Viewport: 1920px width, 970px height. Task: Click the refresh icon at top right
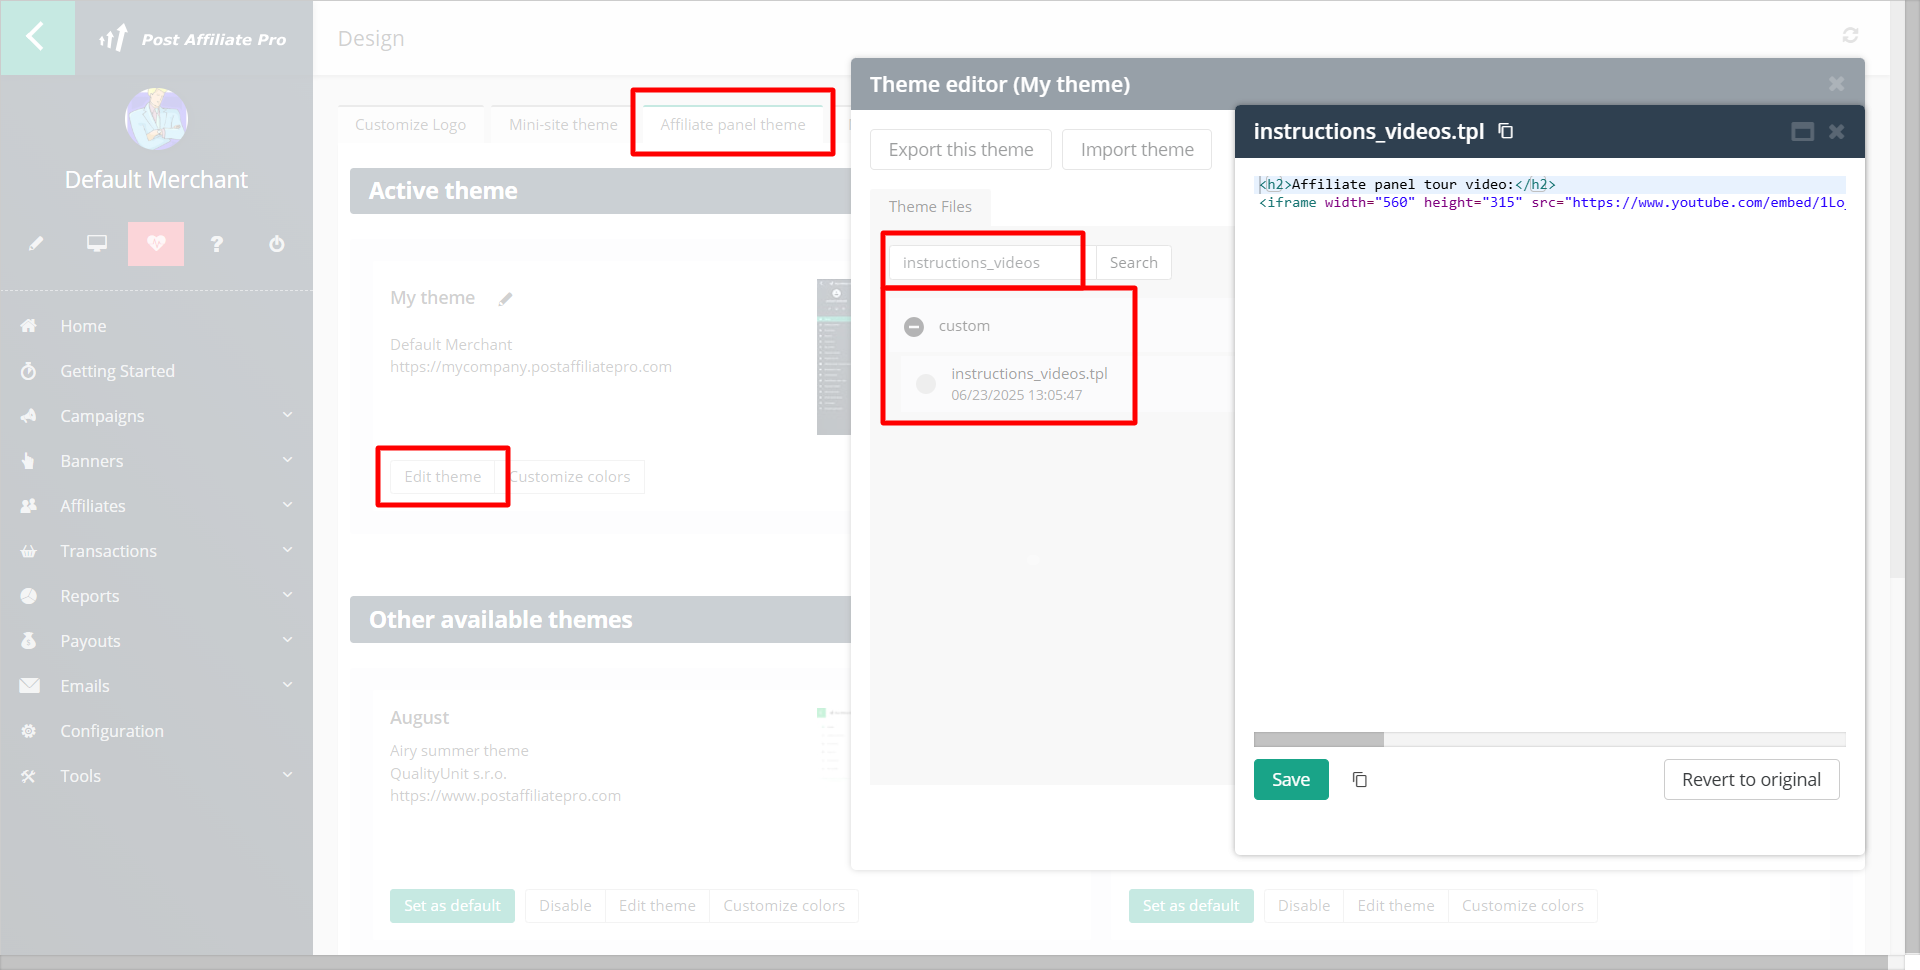tap(1850, 36)
